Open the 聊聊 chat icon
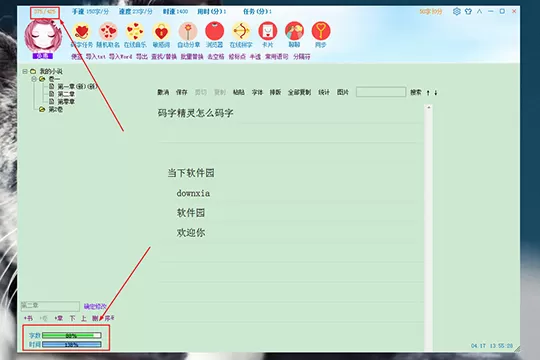540x360 pixels. pos(294,32)
